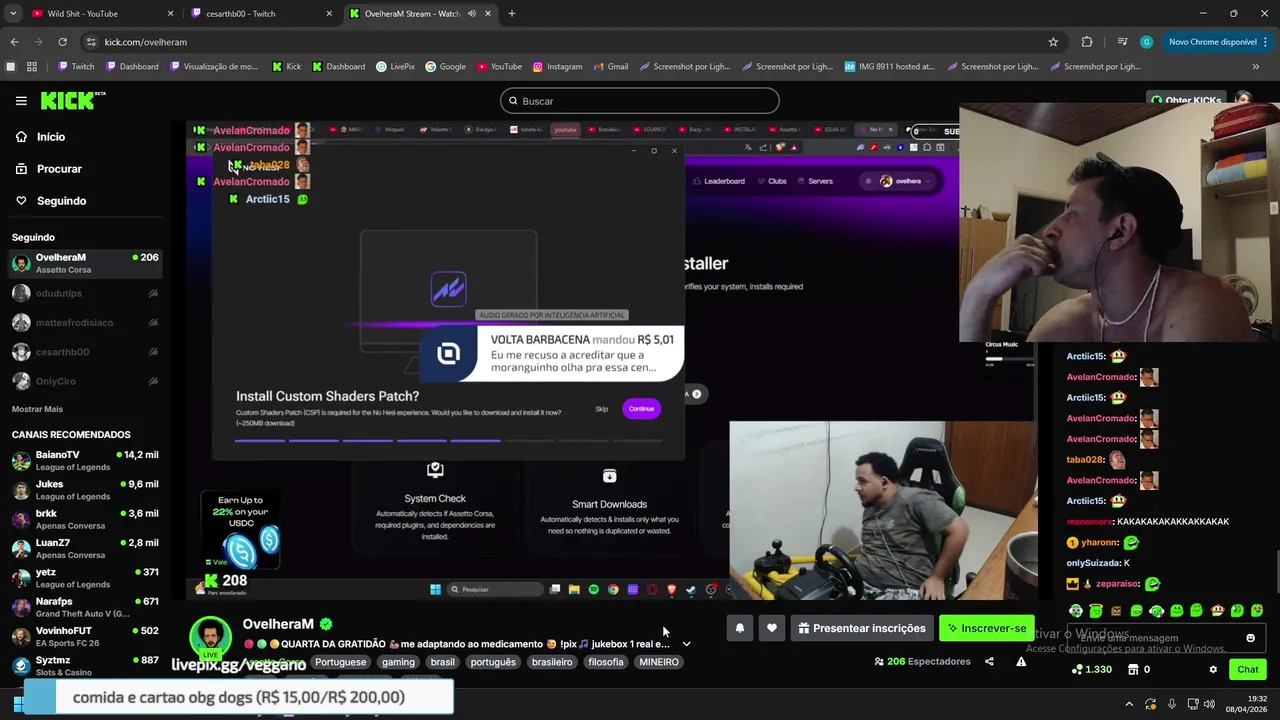Open recommended channel brkk
Viewport: 1280px width, 720px height.
[85, 519]
